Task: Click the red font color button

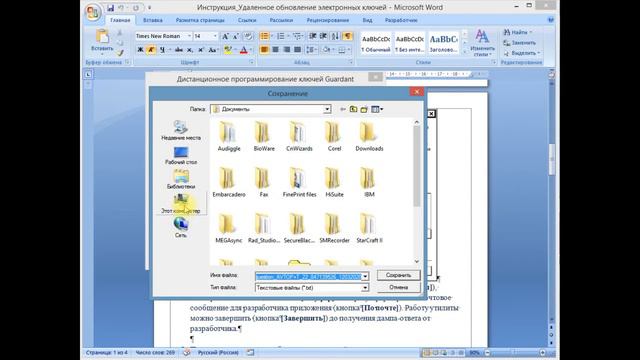Action: point(244,50)
